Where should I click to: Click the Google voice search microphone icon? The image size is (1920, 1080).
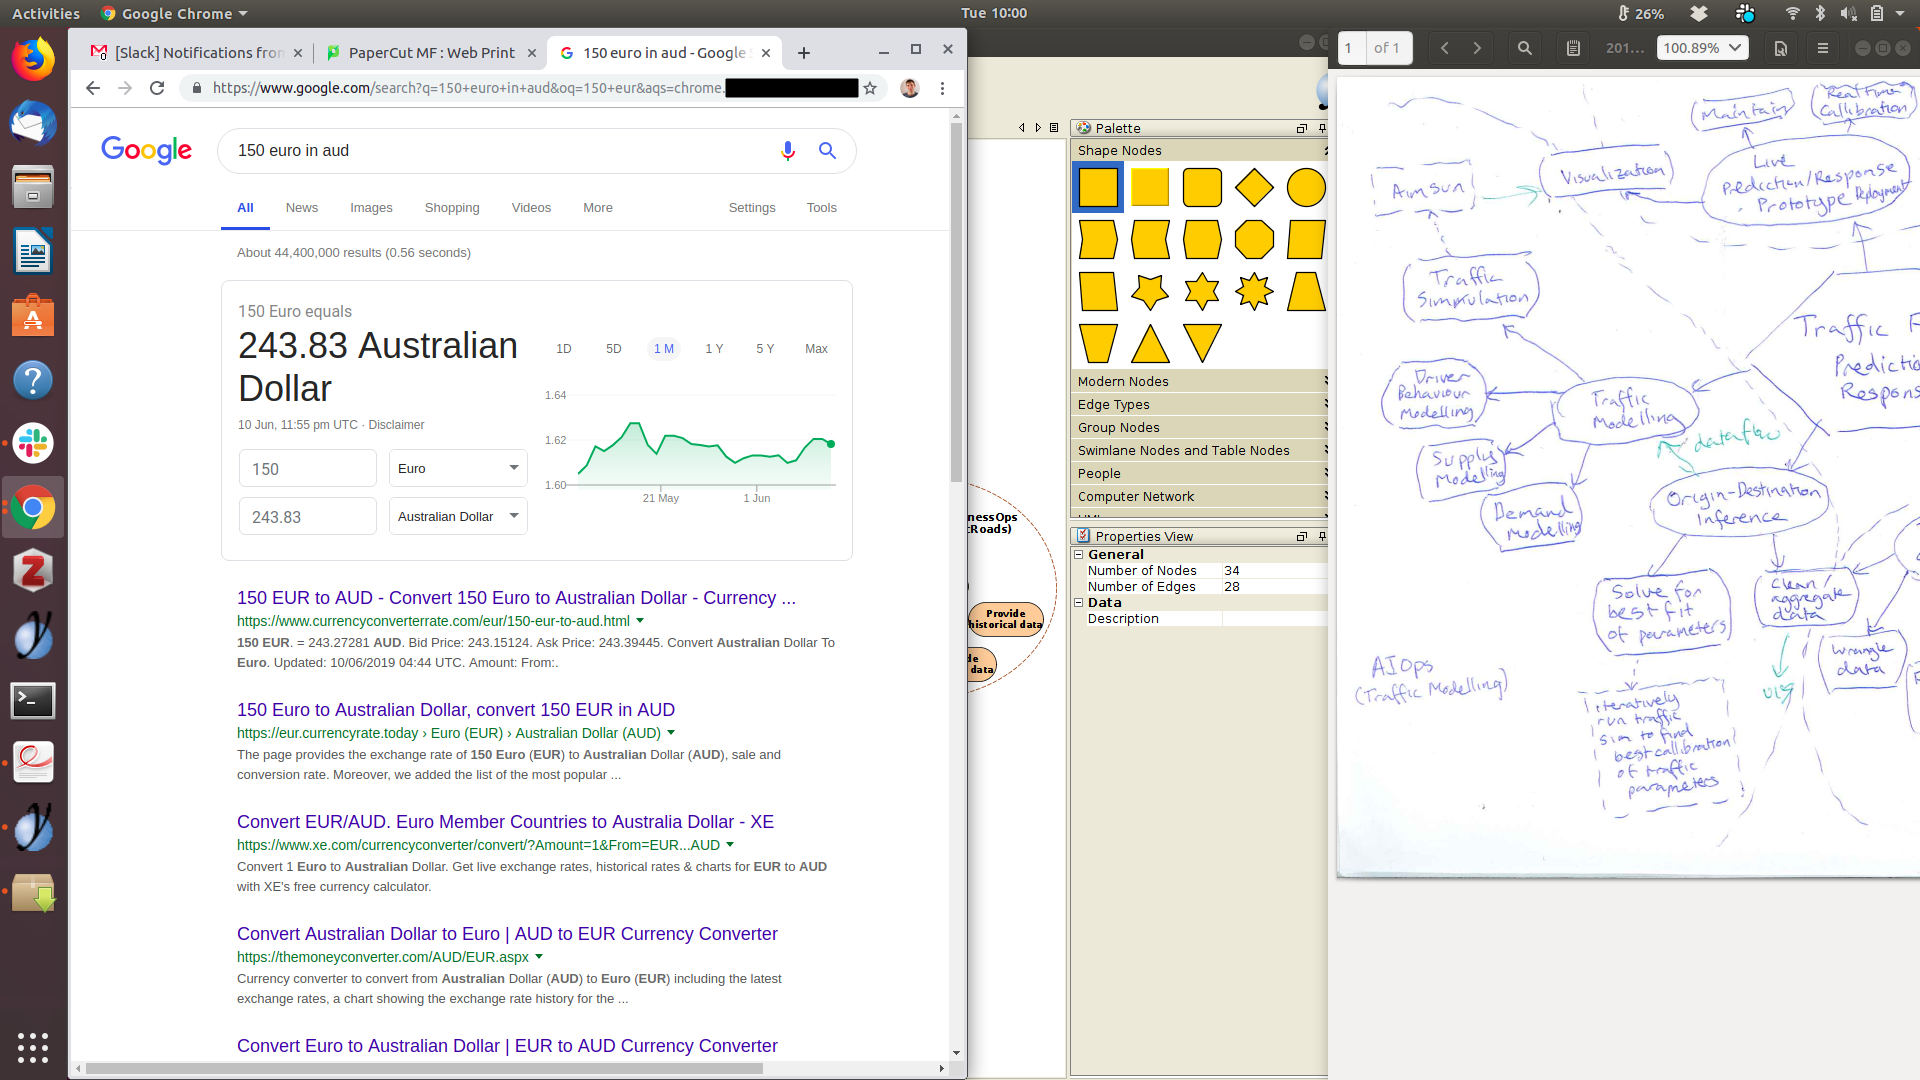[x=788, y=150]
